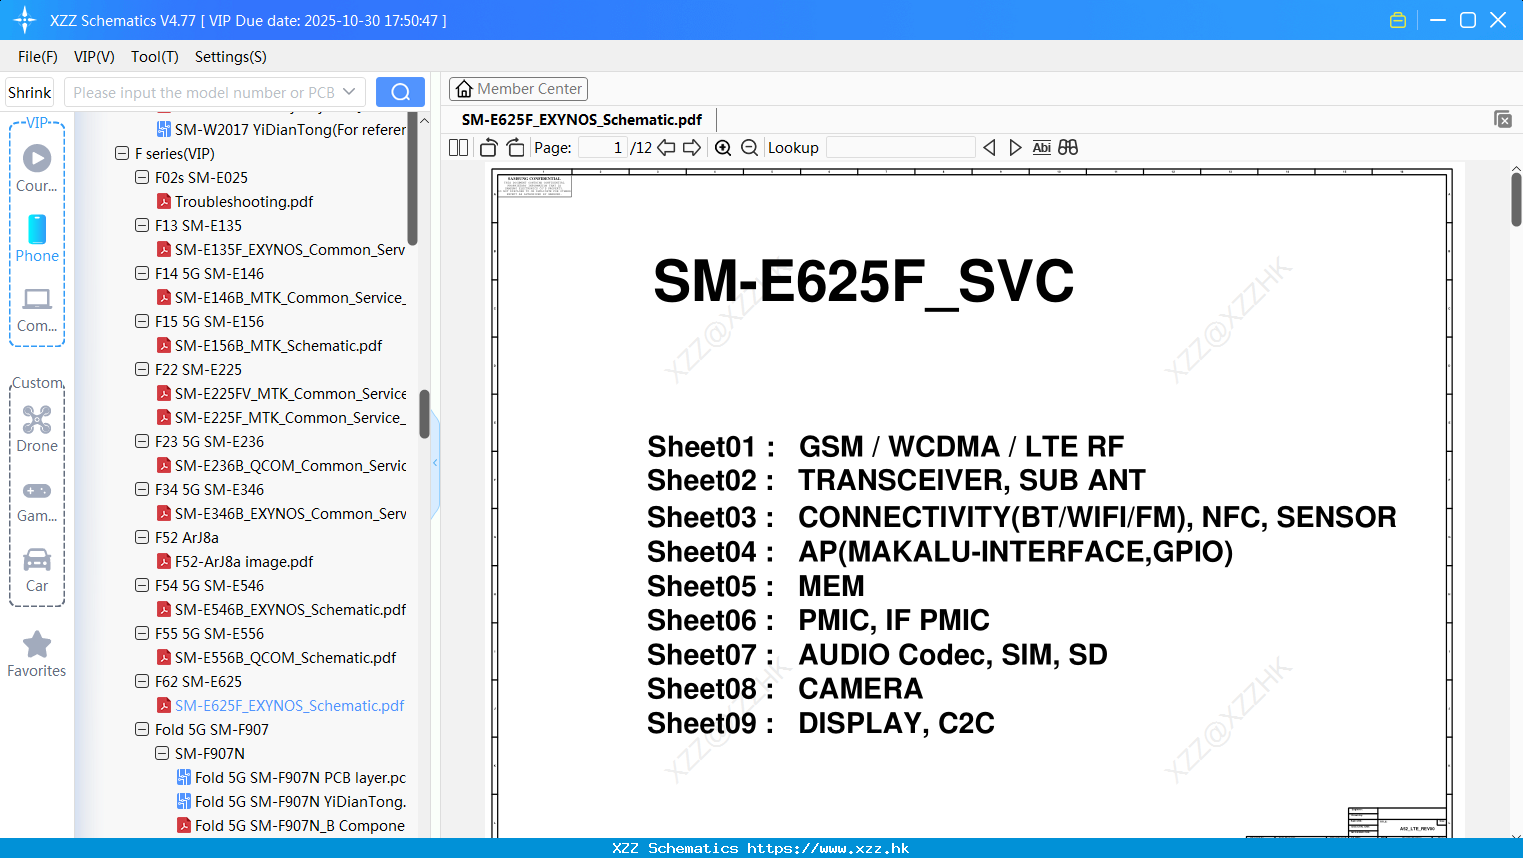Open the Settings(S) menu

[231, 57]
